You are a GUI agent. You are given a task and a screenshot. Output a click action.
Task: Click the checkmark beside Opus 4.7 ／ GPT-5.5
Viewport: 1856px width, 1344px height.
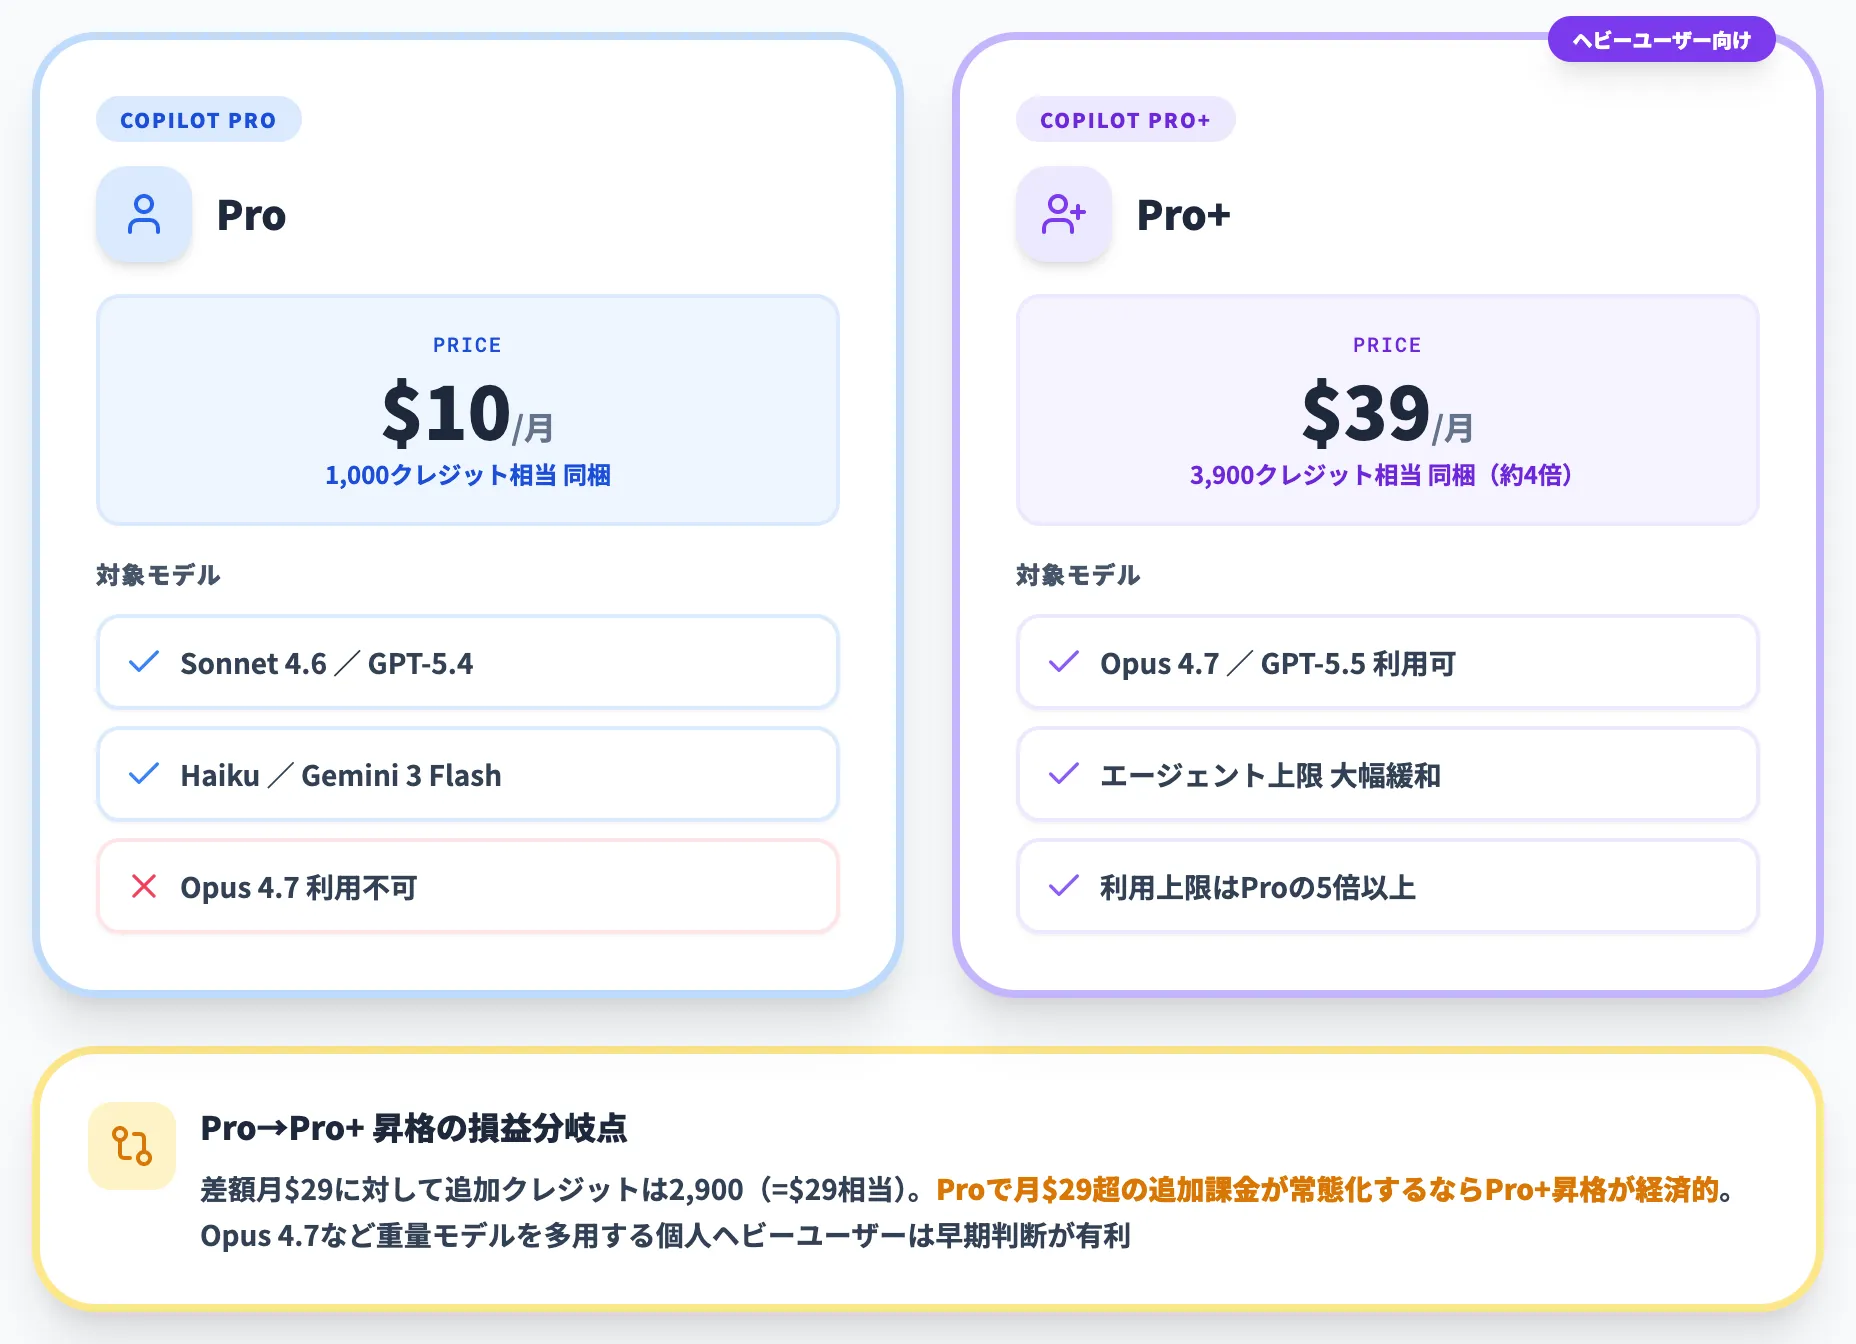click(1062, 661)
